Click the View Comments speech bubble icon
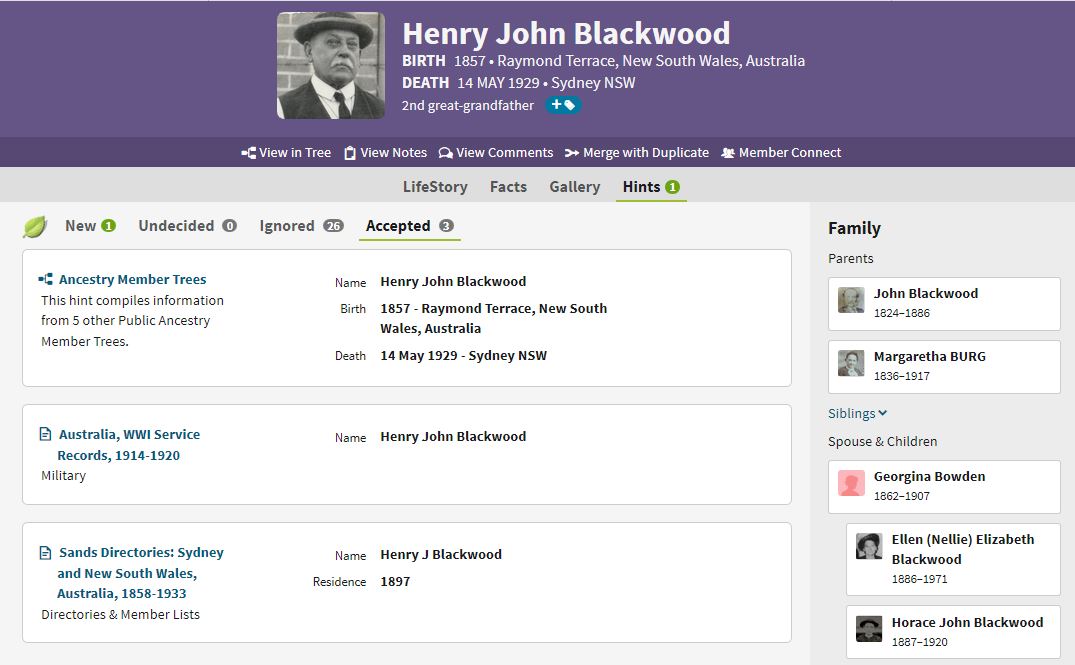1075x665 pixels. 445,153
